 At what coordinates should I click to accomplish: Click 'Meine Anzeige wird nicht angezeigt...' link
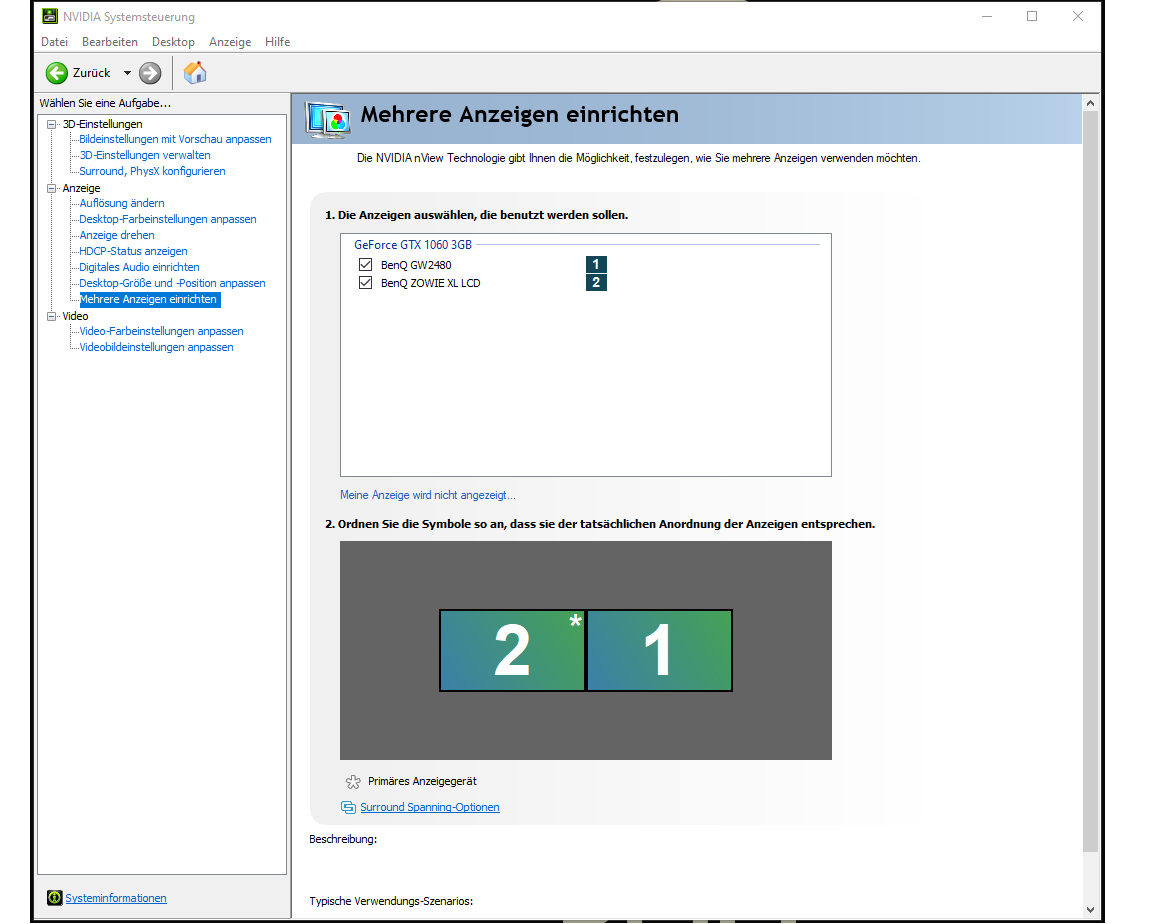428,495
